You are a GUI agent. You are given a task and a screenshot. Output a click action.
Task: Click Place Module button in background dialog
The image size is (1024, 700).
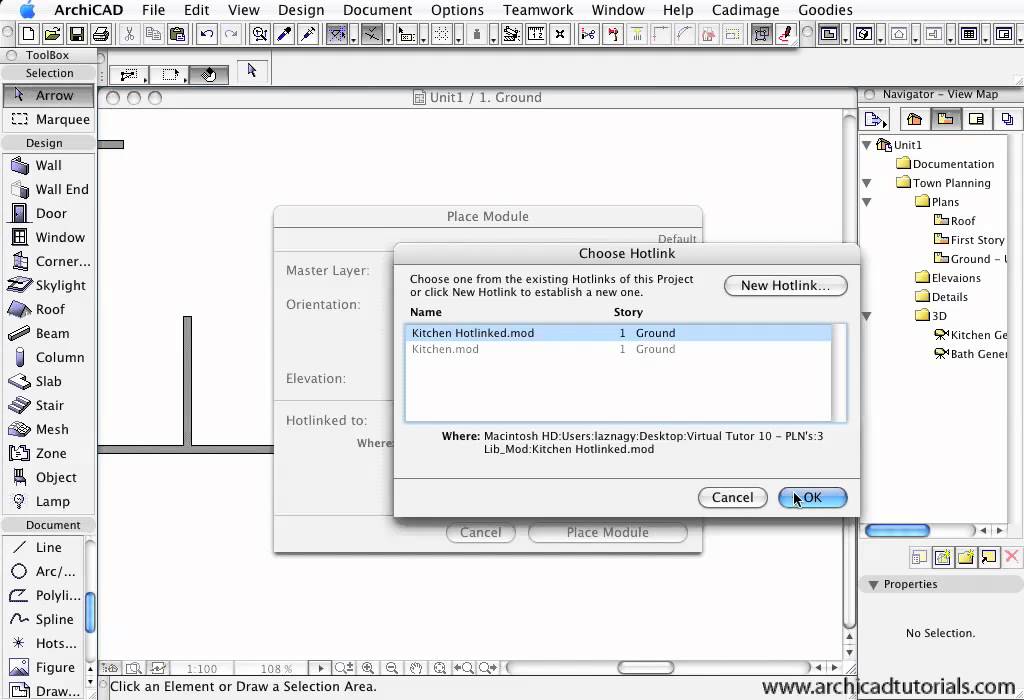[607, 532]
